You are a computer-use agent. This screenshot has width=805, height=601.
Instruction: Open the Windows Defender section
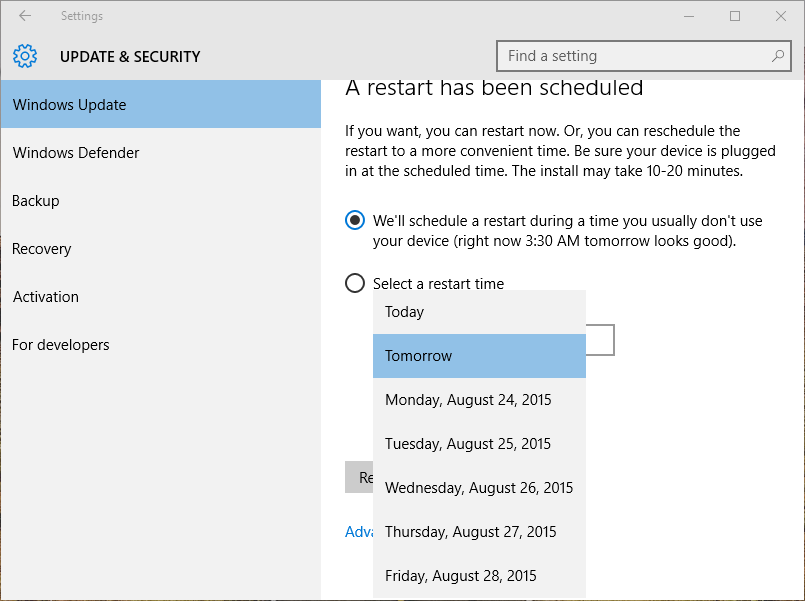(161, 152)
